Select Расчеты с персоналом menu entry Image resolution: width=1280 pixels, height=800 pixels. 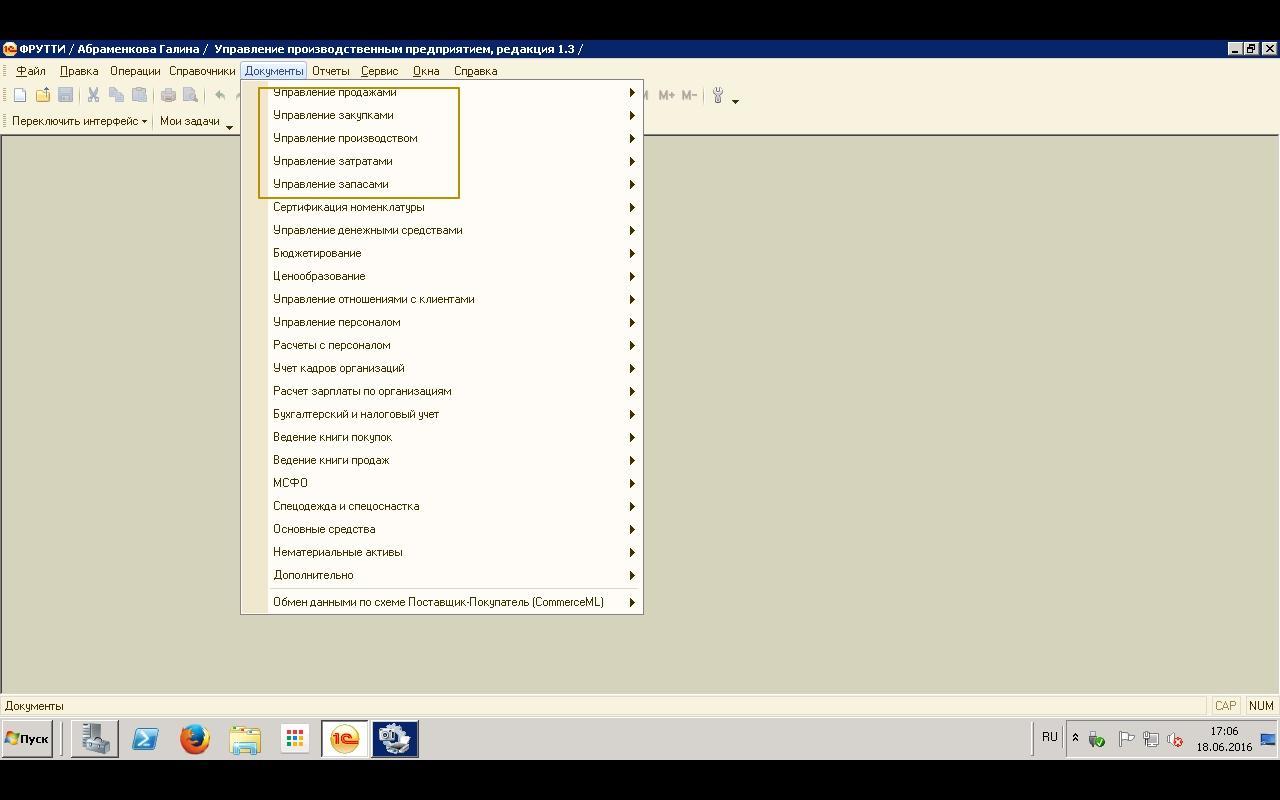coord(442,345)
